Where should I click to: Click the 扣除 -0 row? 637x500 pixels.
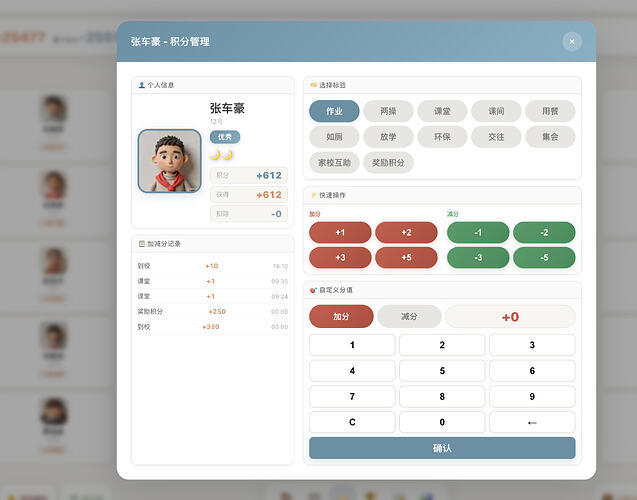pyautogui.click(x=249, y=214)
